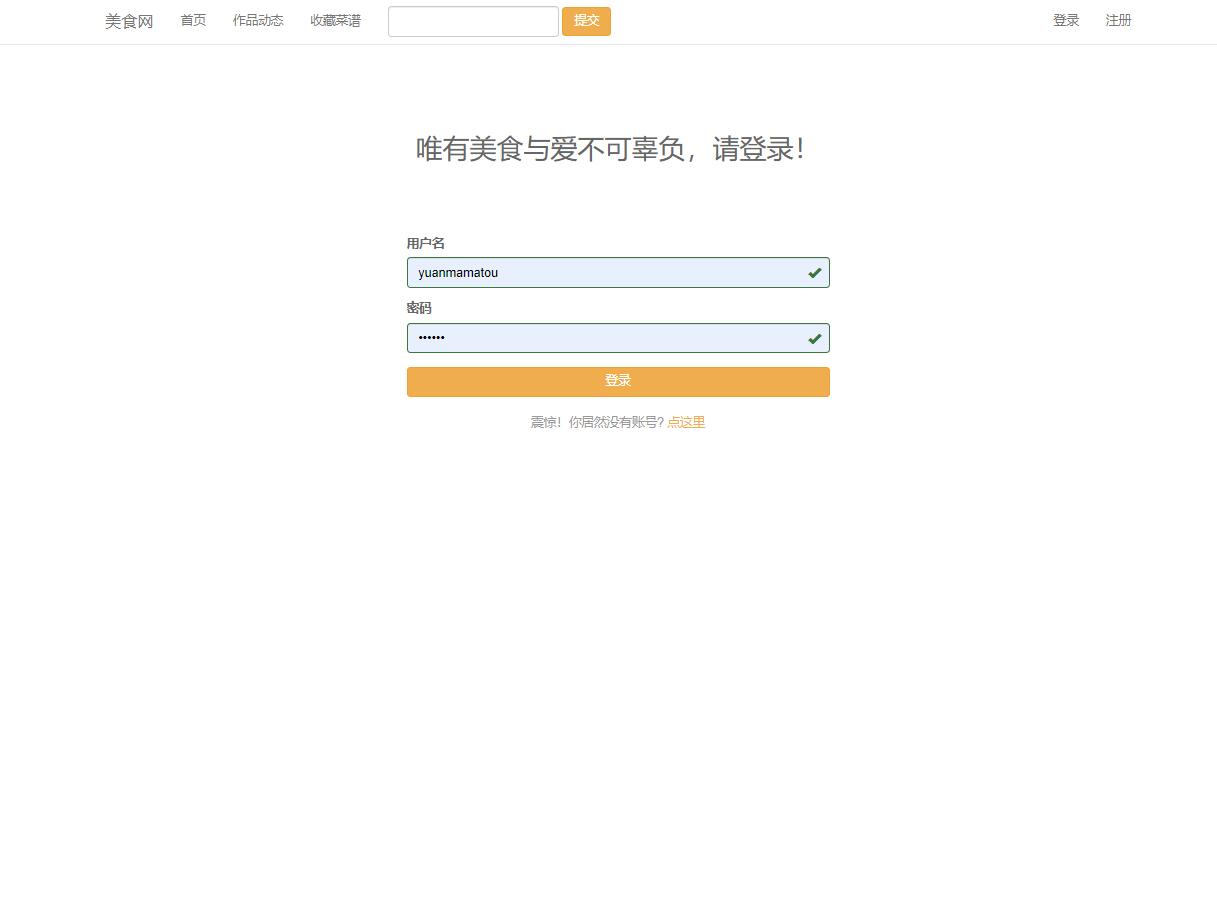Click the yuanmamatou text inside the username box
This screenshot has width=1217, height=915.
click(457, 272)
